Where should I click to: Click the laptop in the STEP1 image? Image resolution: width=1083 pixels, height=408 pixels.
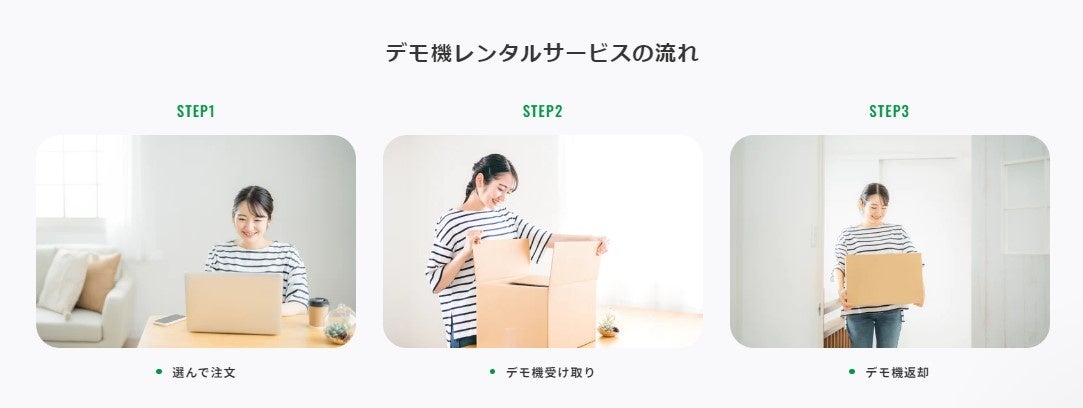tap(233, 304)
